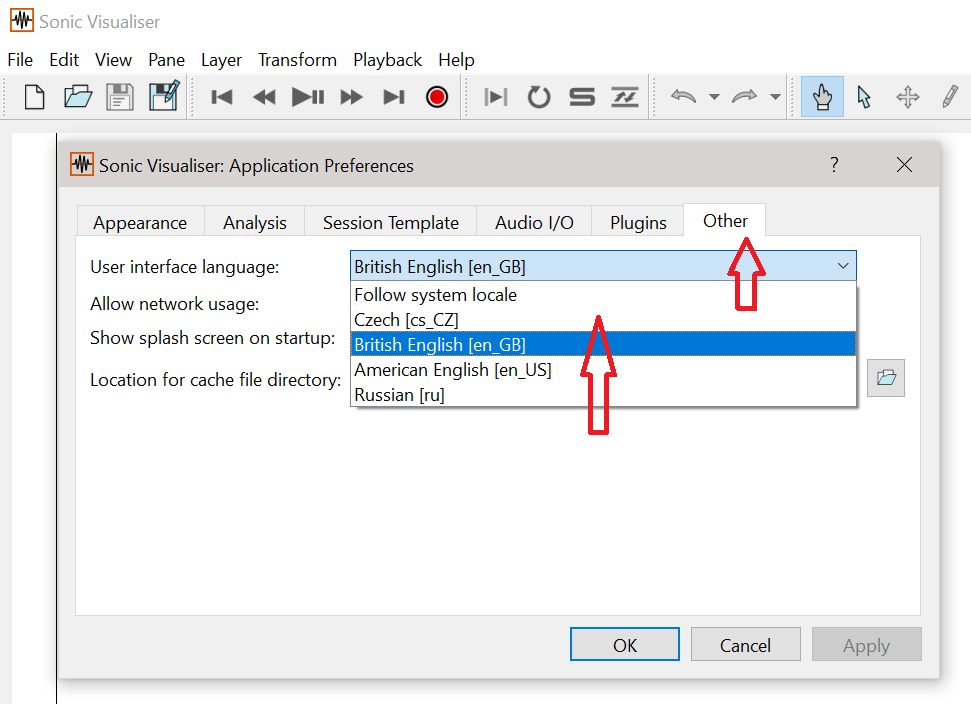Toggle Loop Playback circular arrow icon
Image resolution: width=971 pixels, height=704 pixels.
[539, 97]
